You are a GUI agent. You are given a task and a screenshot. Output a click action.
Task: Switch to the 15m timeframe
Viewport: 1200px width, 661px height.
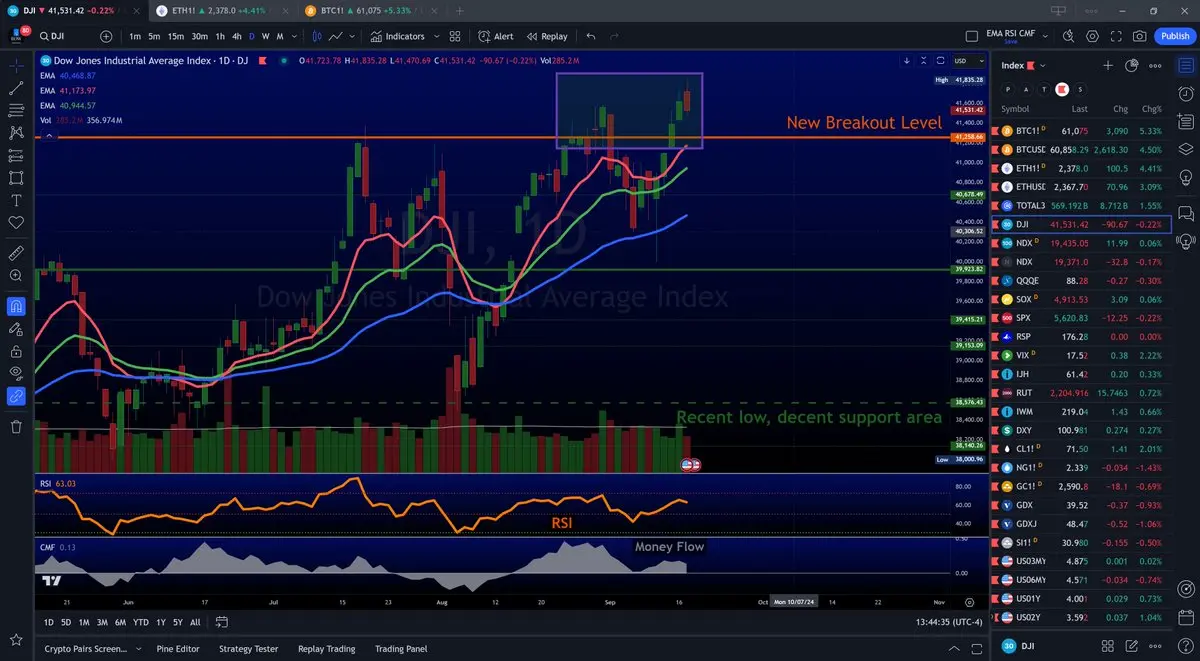click(176, 36)
